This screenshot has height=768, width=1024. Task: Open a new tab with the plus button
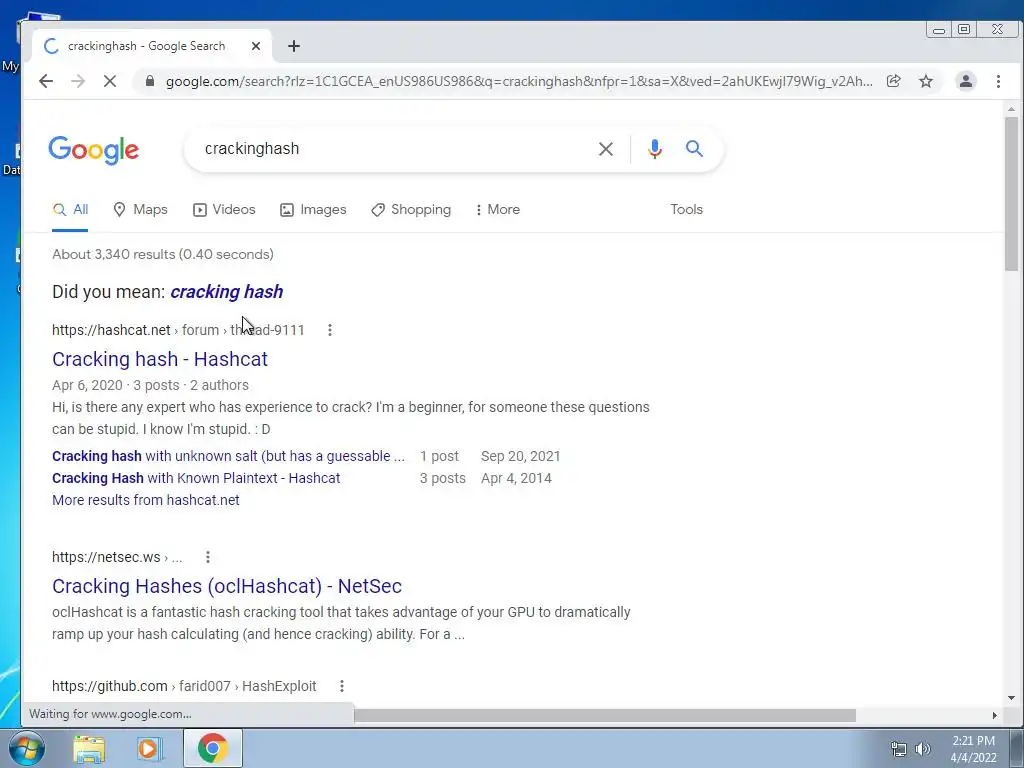294,46
